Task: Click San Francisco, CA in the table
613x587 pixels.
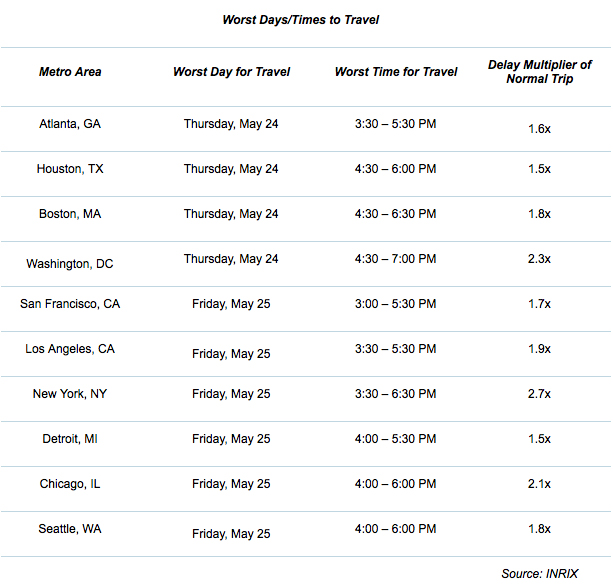Action: coord(70,303)
